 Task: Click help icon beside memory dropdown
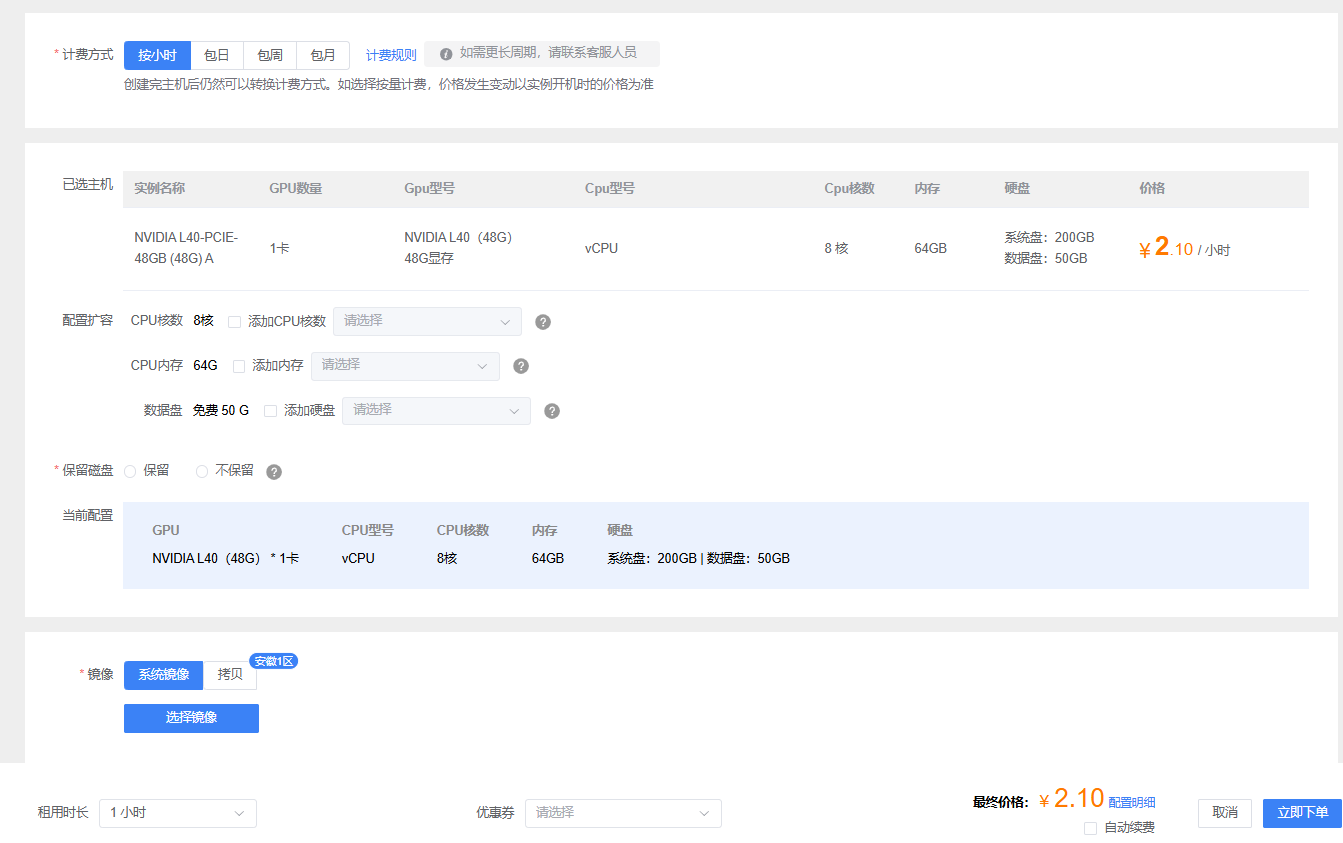click(x=521, y=366)
